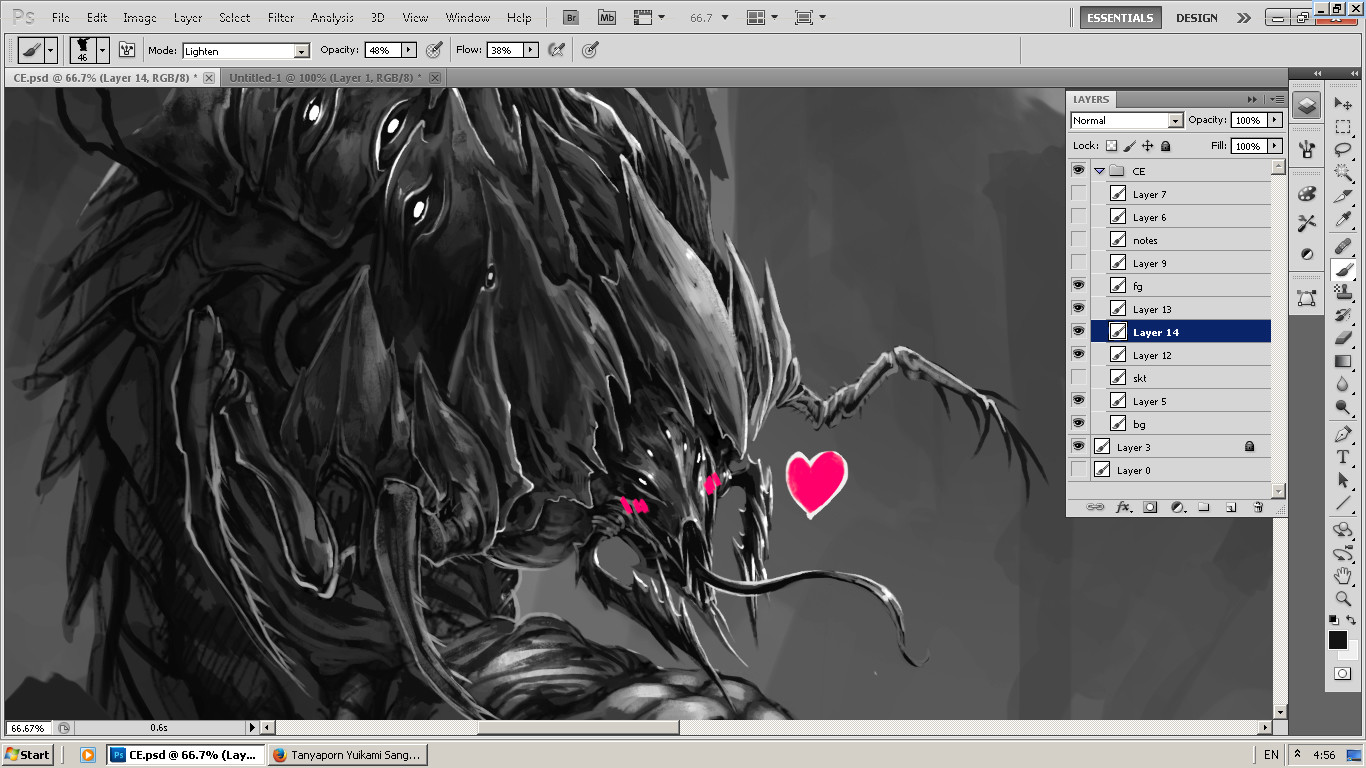Viewport: 1366px width, 768px height.
Task: Open the Color panel icon
Action: (1306, 195)
